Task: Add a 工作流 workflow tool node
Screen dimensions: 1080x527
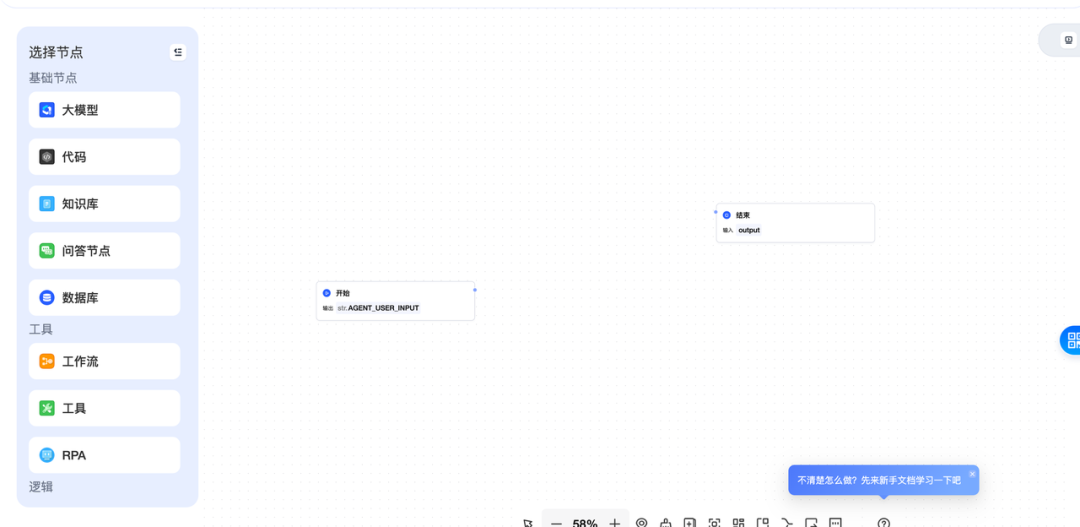Action: (104, 361)
